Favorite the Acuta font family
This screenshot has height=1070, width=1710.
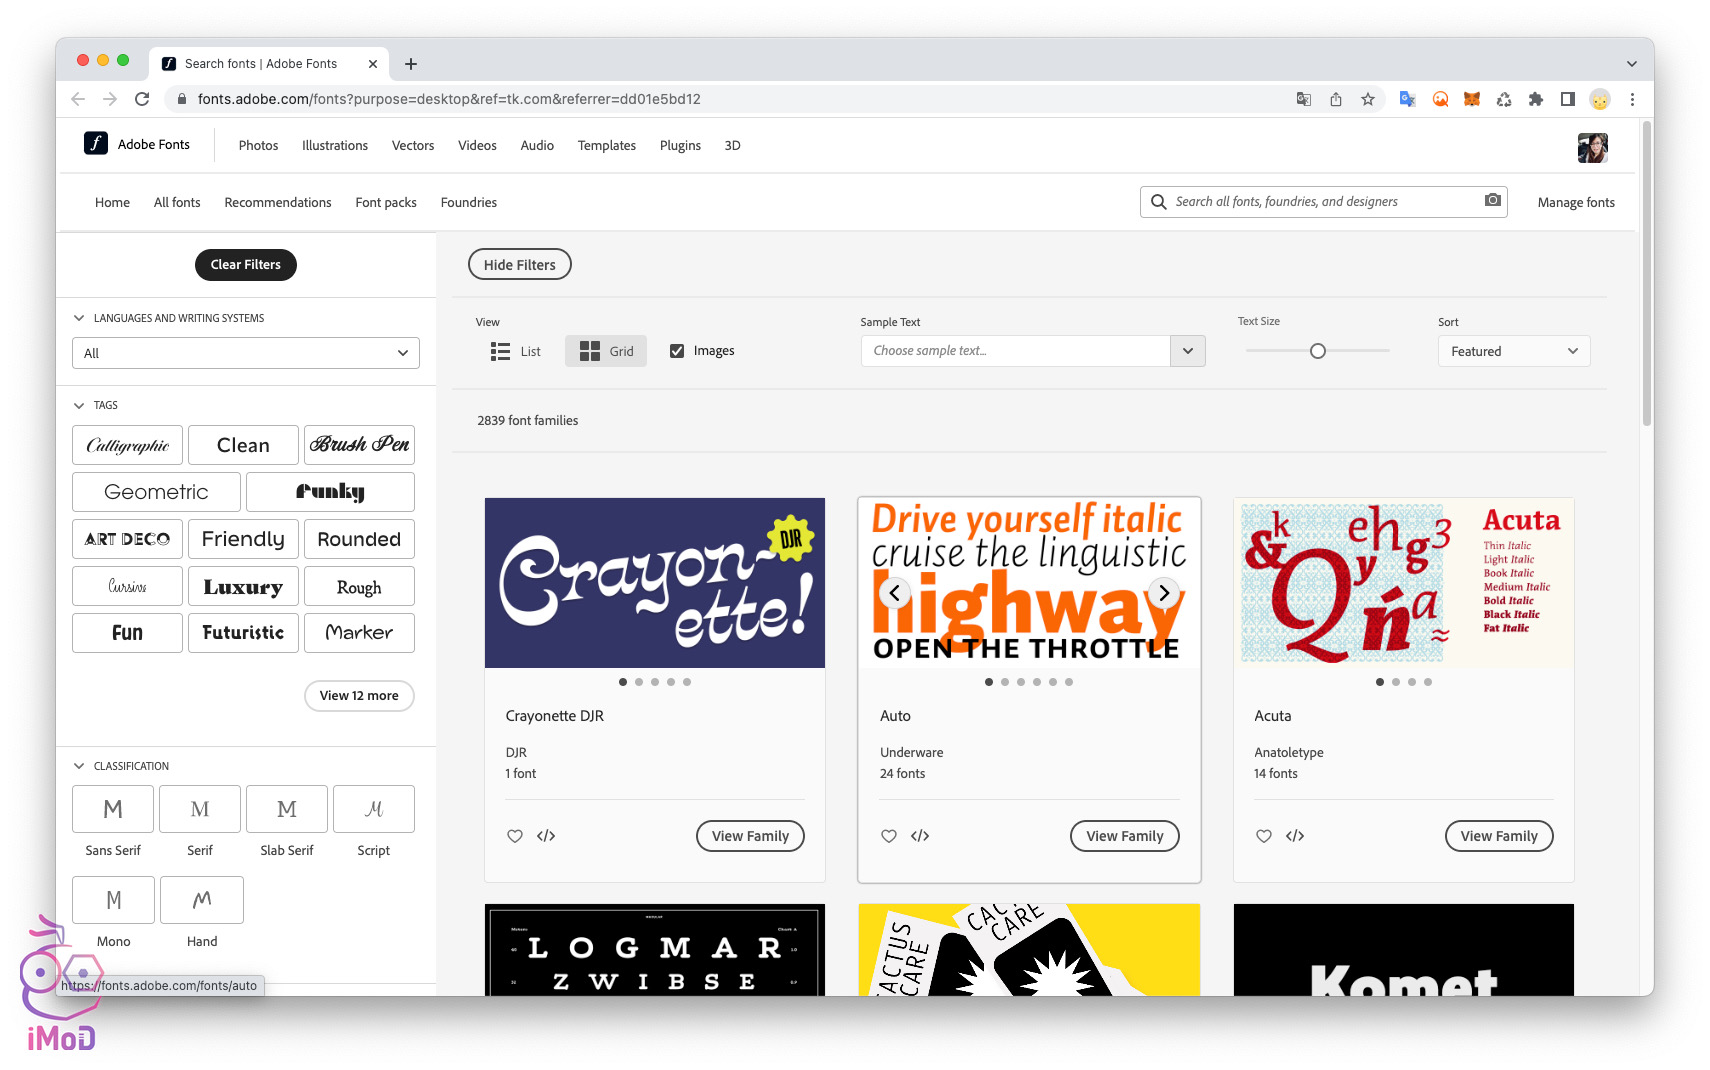(1264, 836)
